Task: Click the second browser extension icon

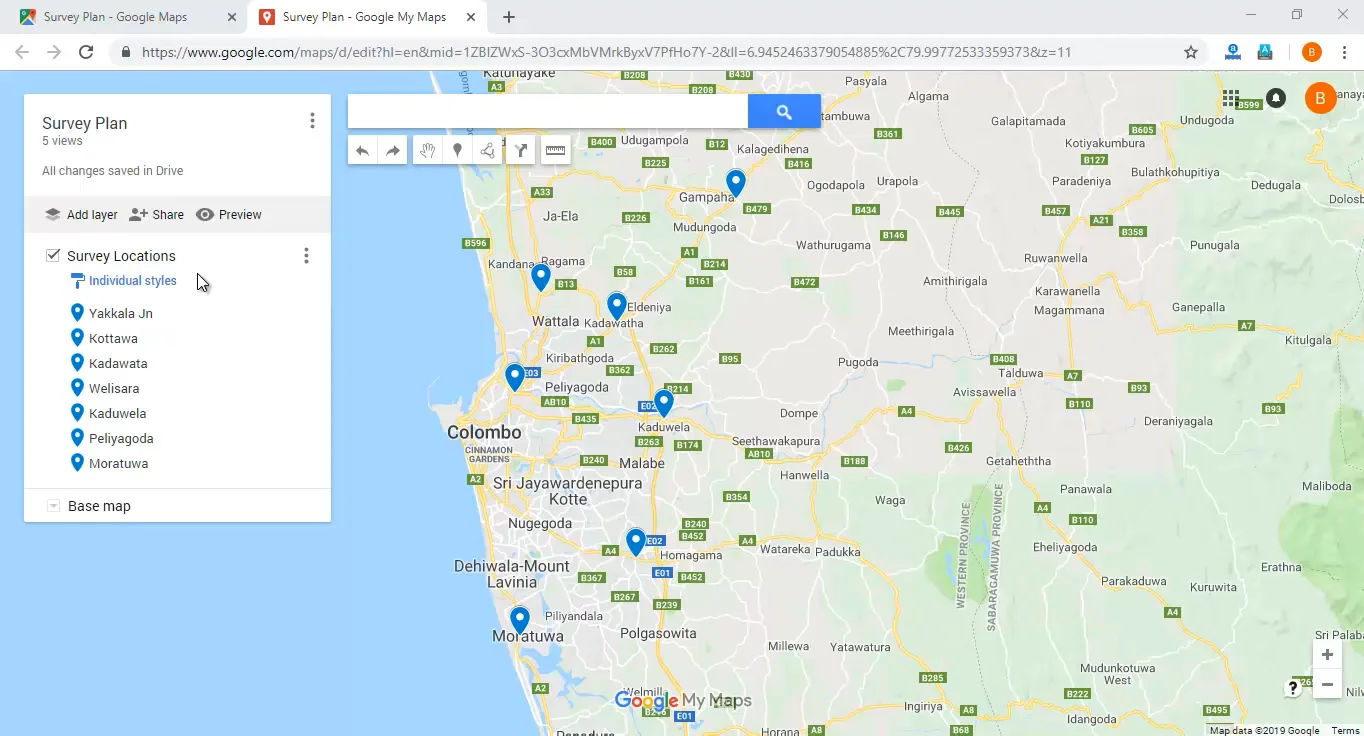Action: click(x=1265, y=52)
